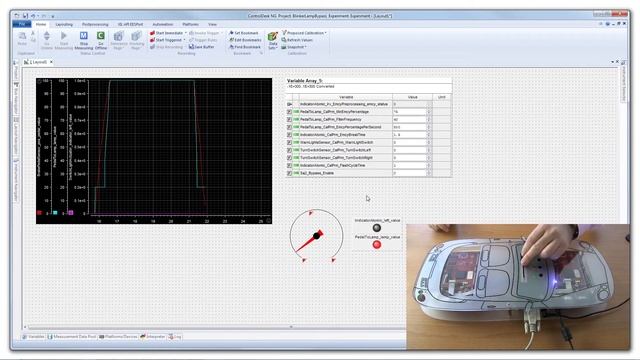Click value field of Bypass_Enable row
Screen dimensions: 640x360
(409, 173)
